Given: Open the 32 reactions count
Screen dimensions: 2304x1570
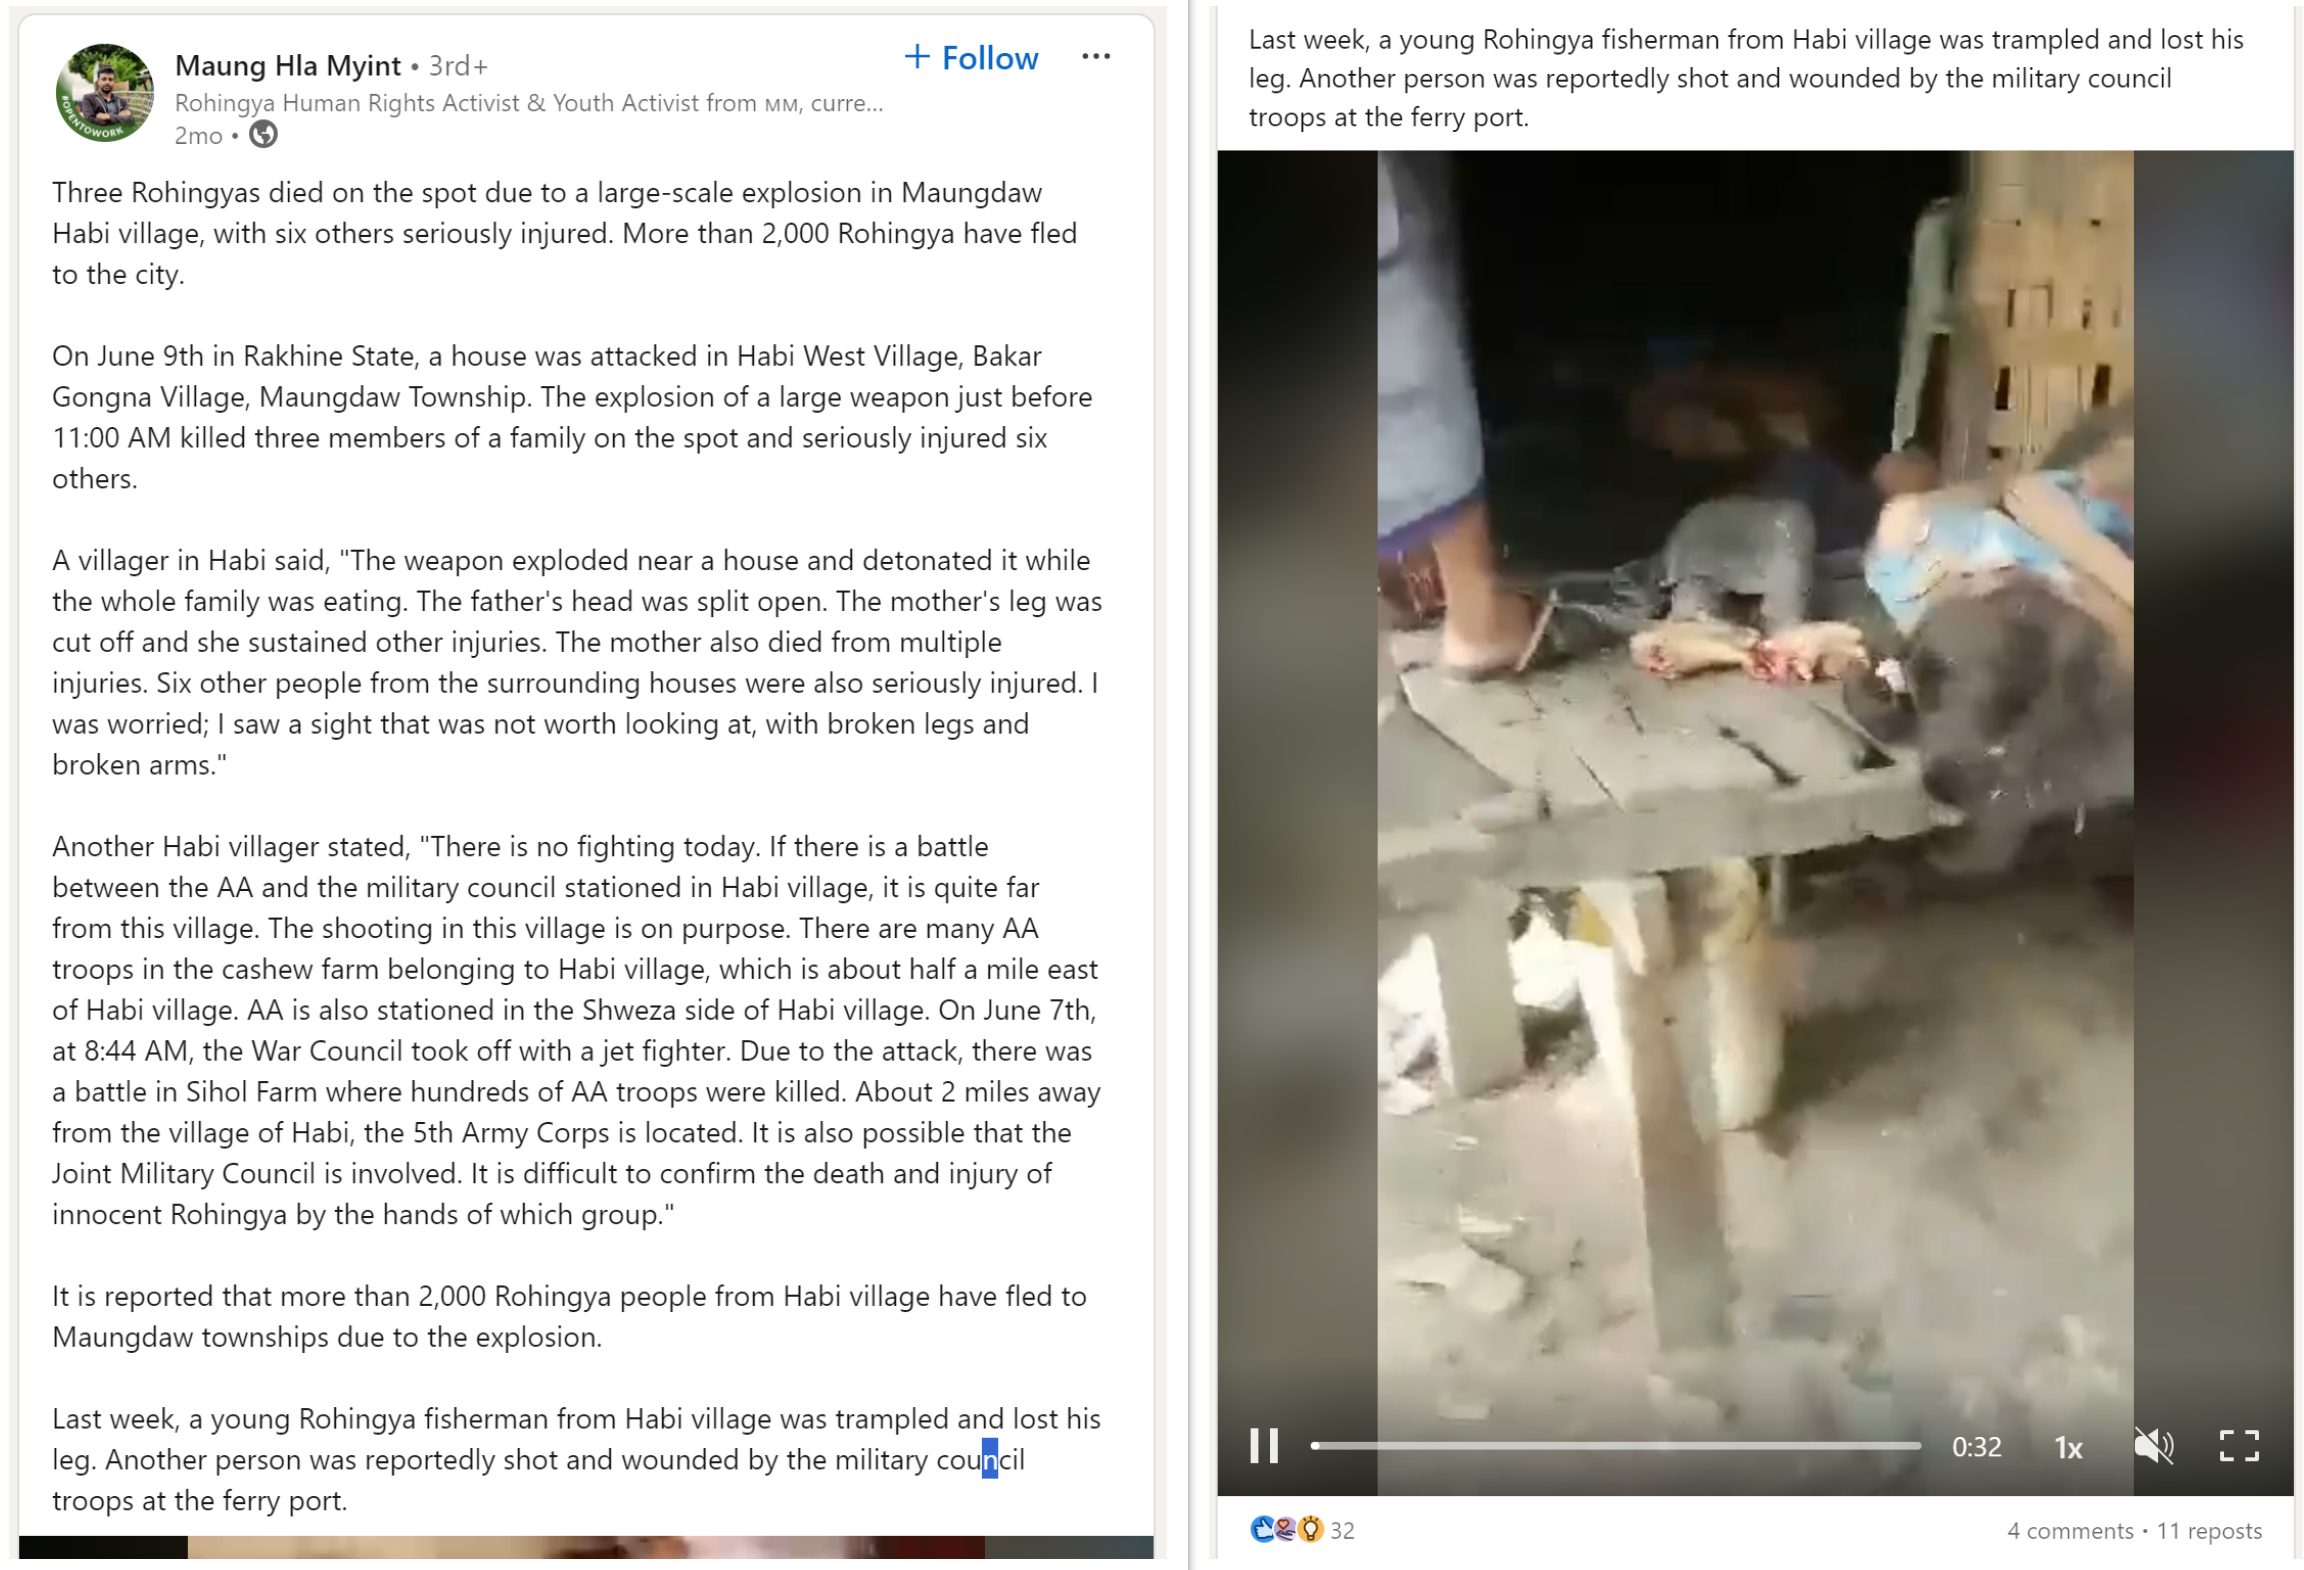Looking at the screenshot, I should coord(1342,1531).
